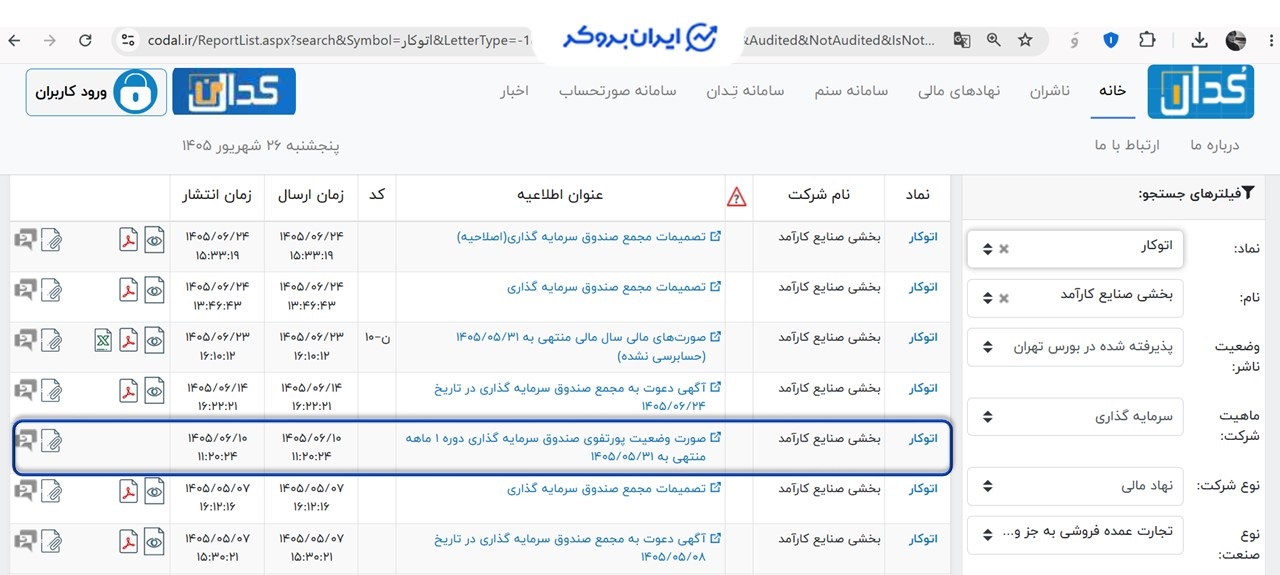1280x575 pixels.
Task: Click the Codal logo beside خانه
Action: click(x=1200, y=91)
